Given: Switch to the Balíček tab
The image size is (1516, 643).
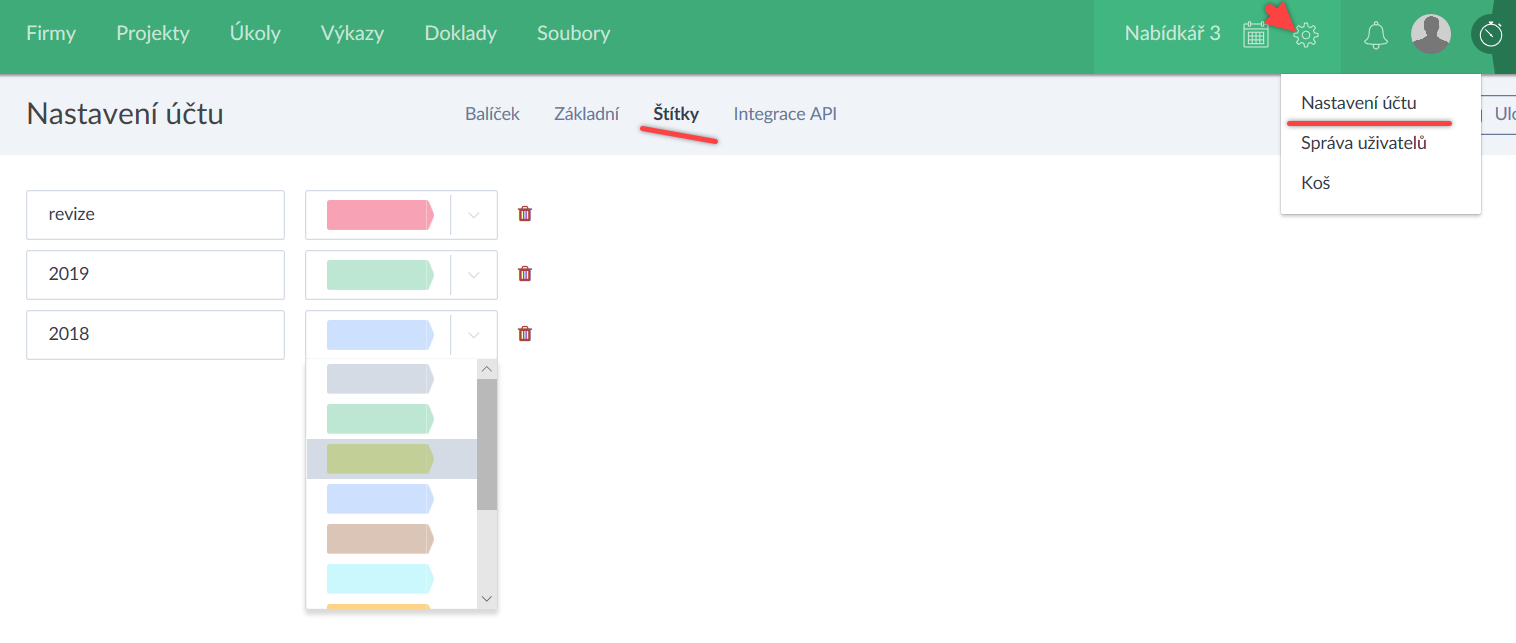Looking at the screenshot, I should 492,114.
